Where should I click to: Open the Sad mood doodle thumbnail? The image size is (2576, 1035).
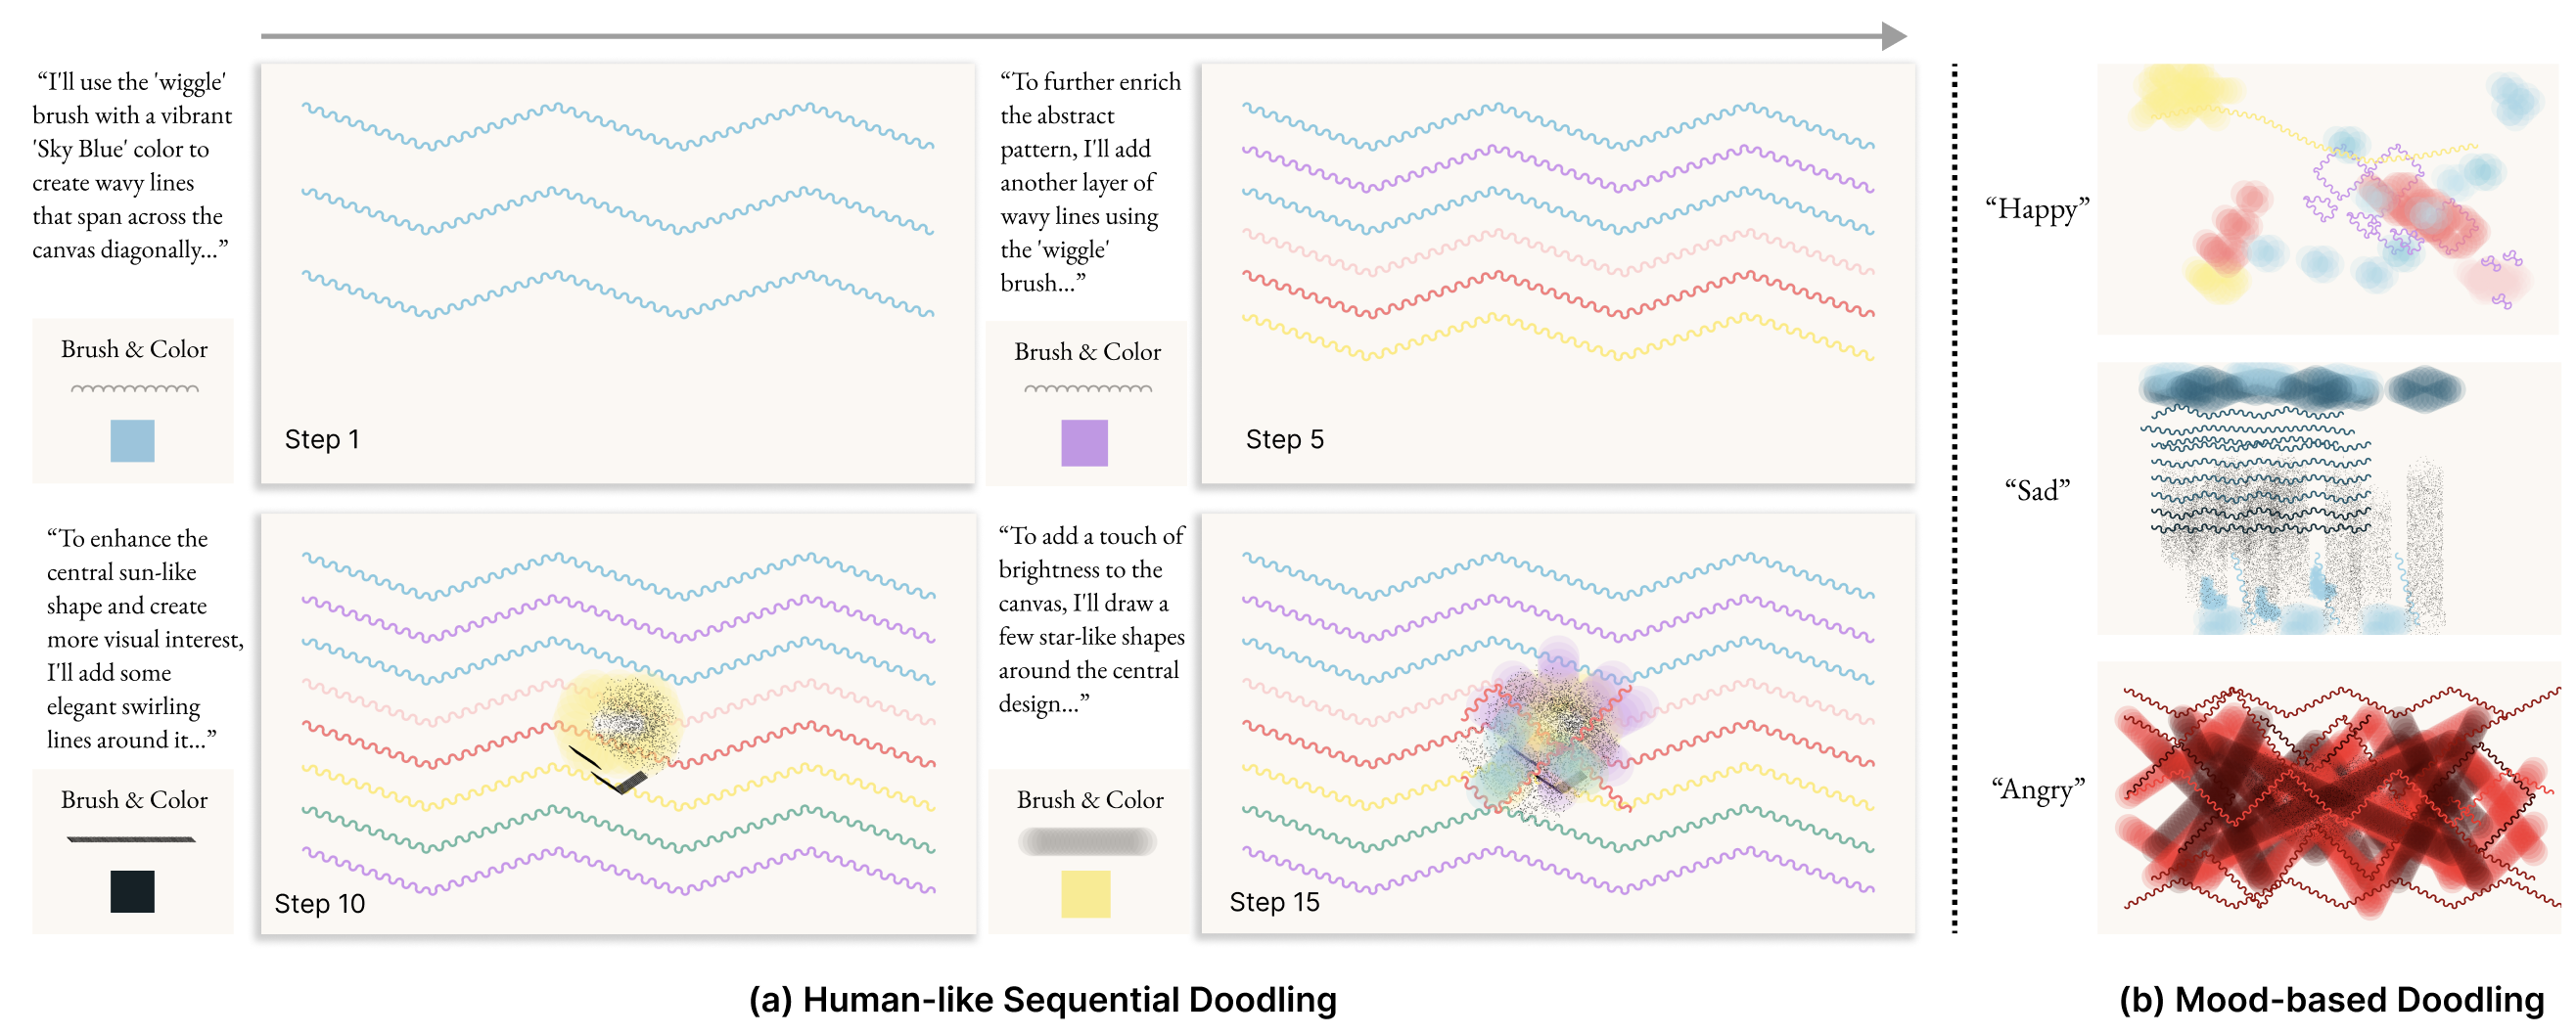pos(2327,498)
